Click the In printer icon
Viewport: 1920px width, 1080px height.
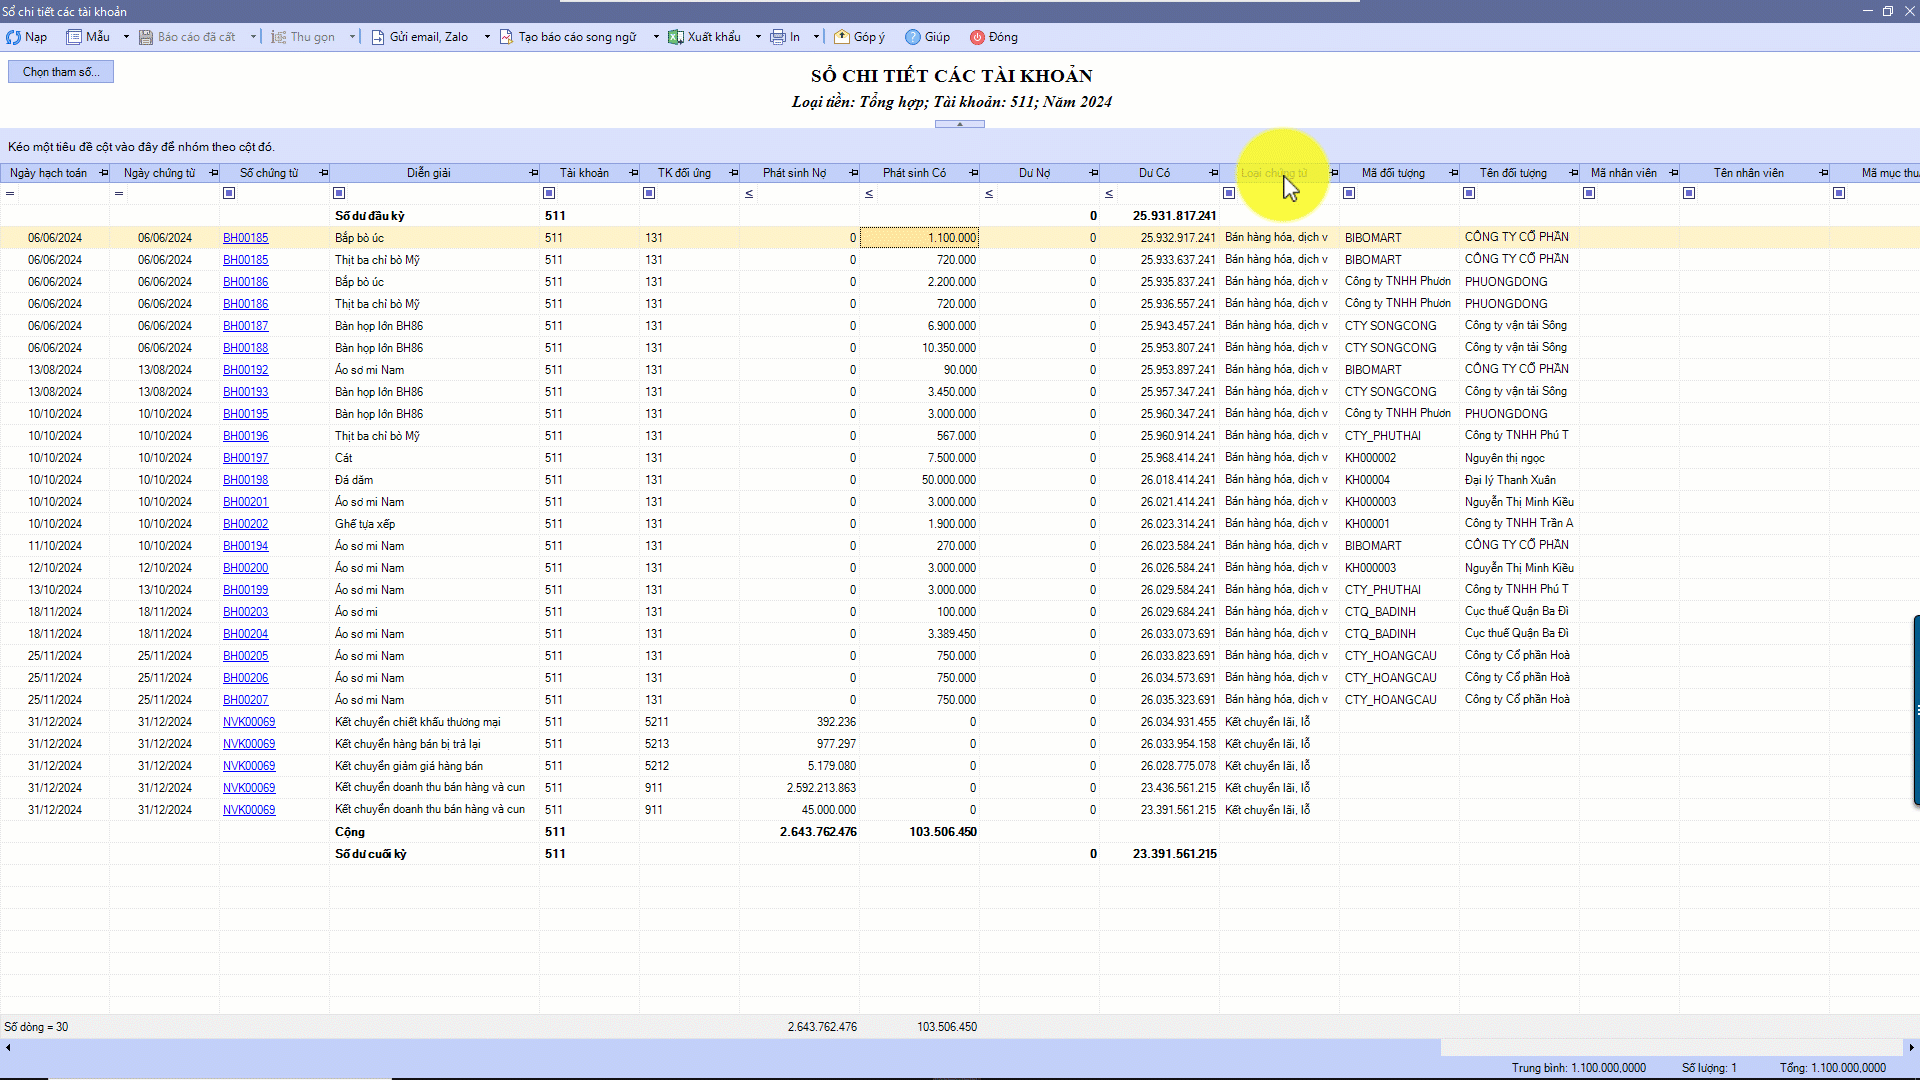coord(777,37)
